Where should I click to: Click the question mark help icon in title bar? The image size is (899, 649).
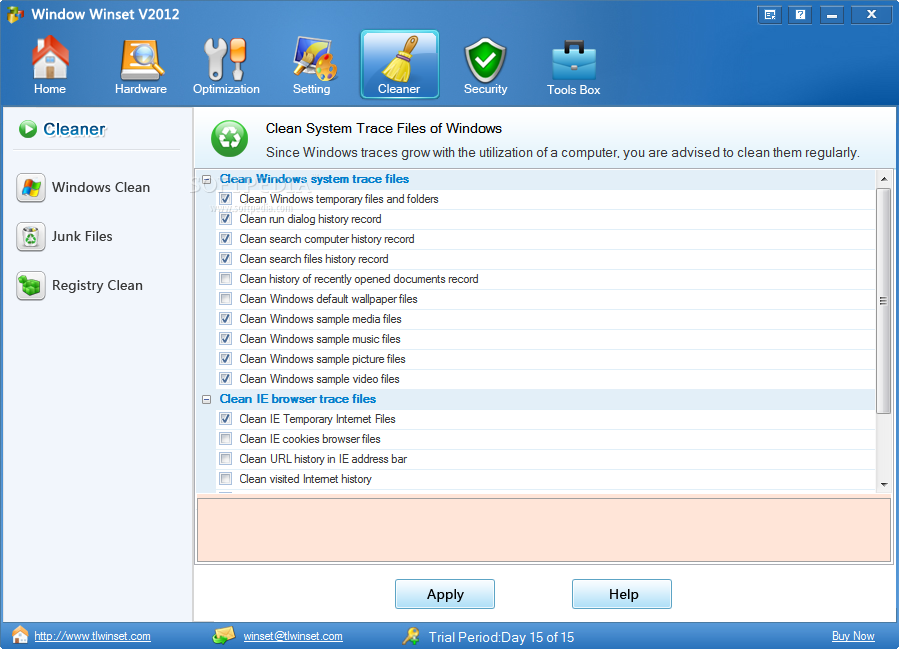pos(800,15)
